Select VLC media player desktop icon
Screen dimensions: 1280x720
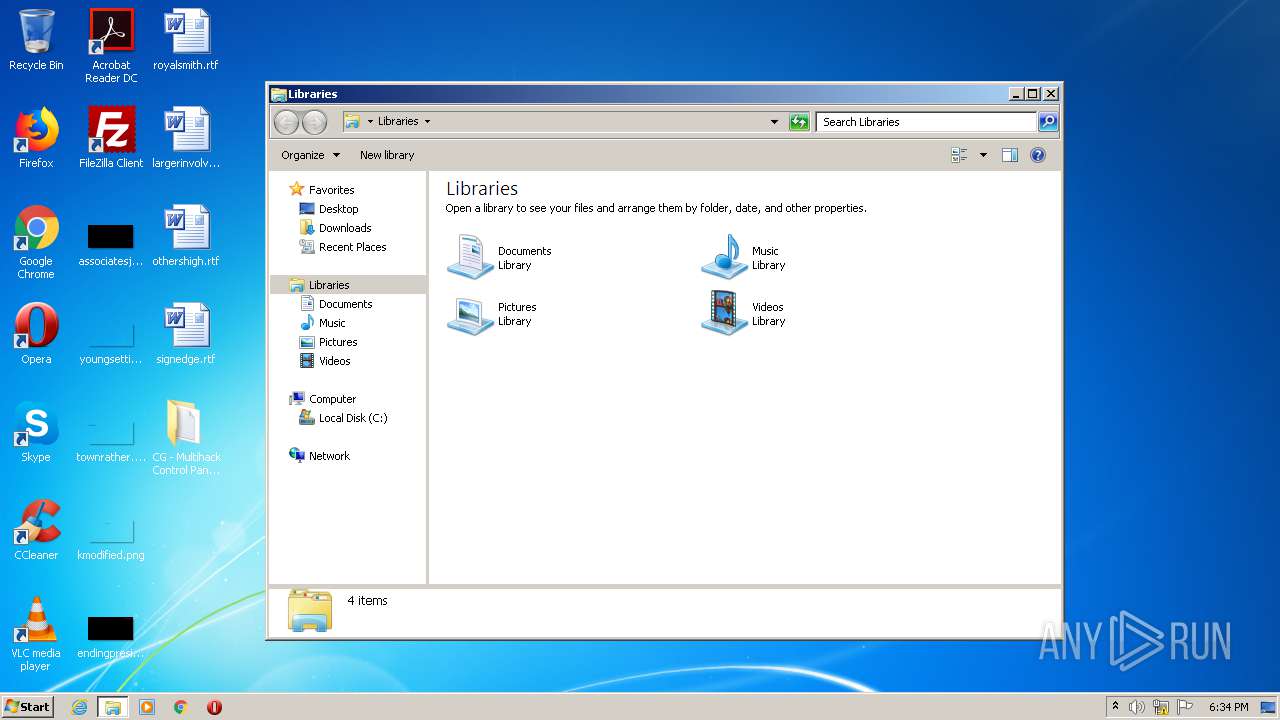pos(36,634)
